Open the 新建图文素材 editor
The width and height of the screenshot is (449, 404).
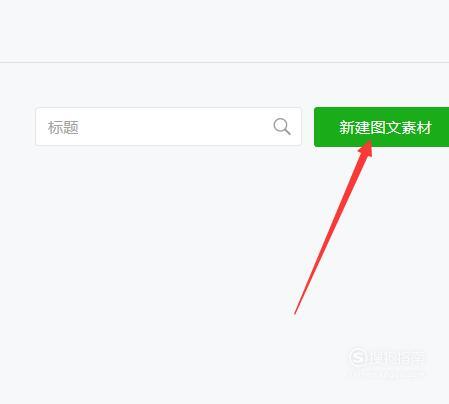click(x=382, y=127)
